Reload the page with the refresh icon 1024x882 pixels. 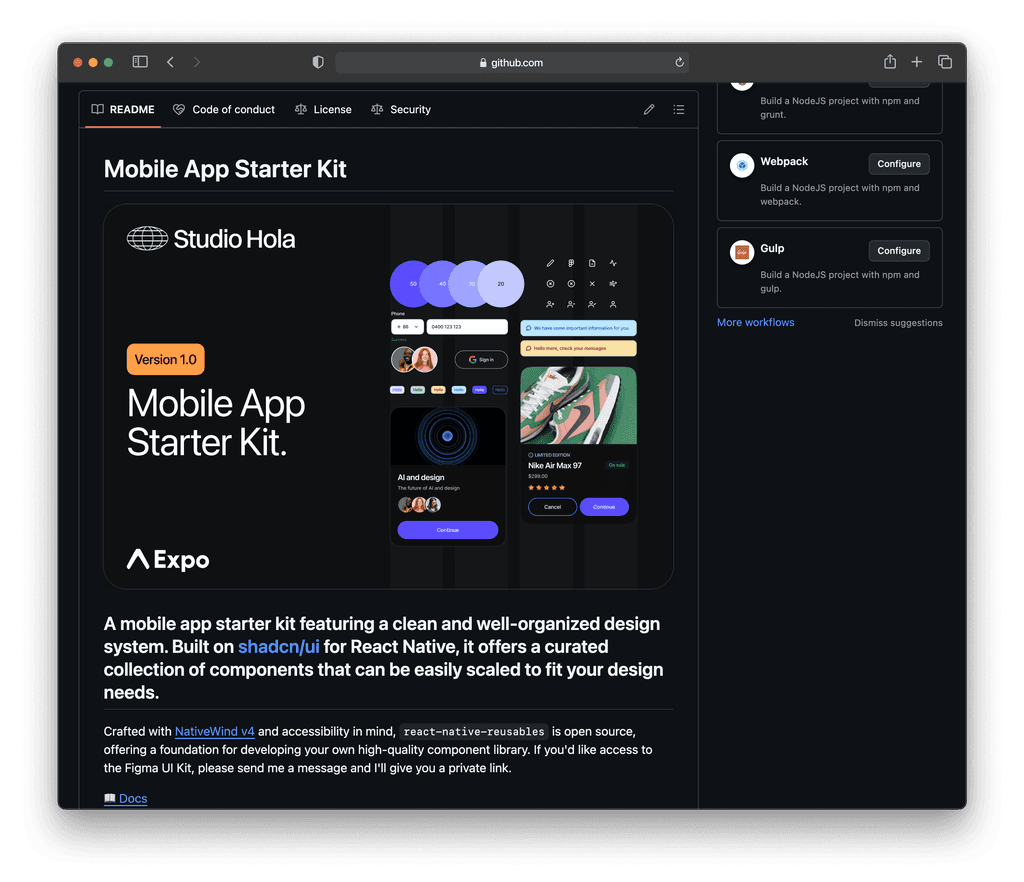point(679,62)
